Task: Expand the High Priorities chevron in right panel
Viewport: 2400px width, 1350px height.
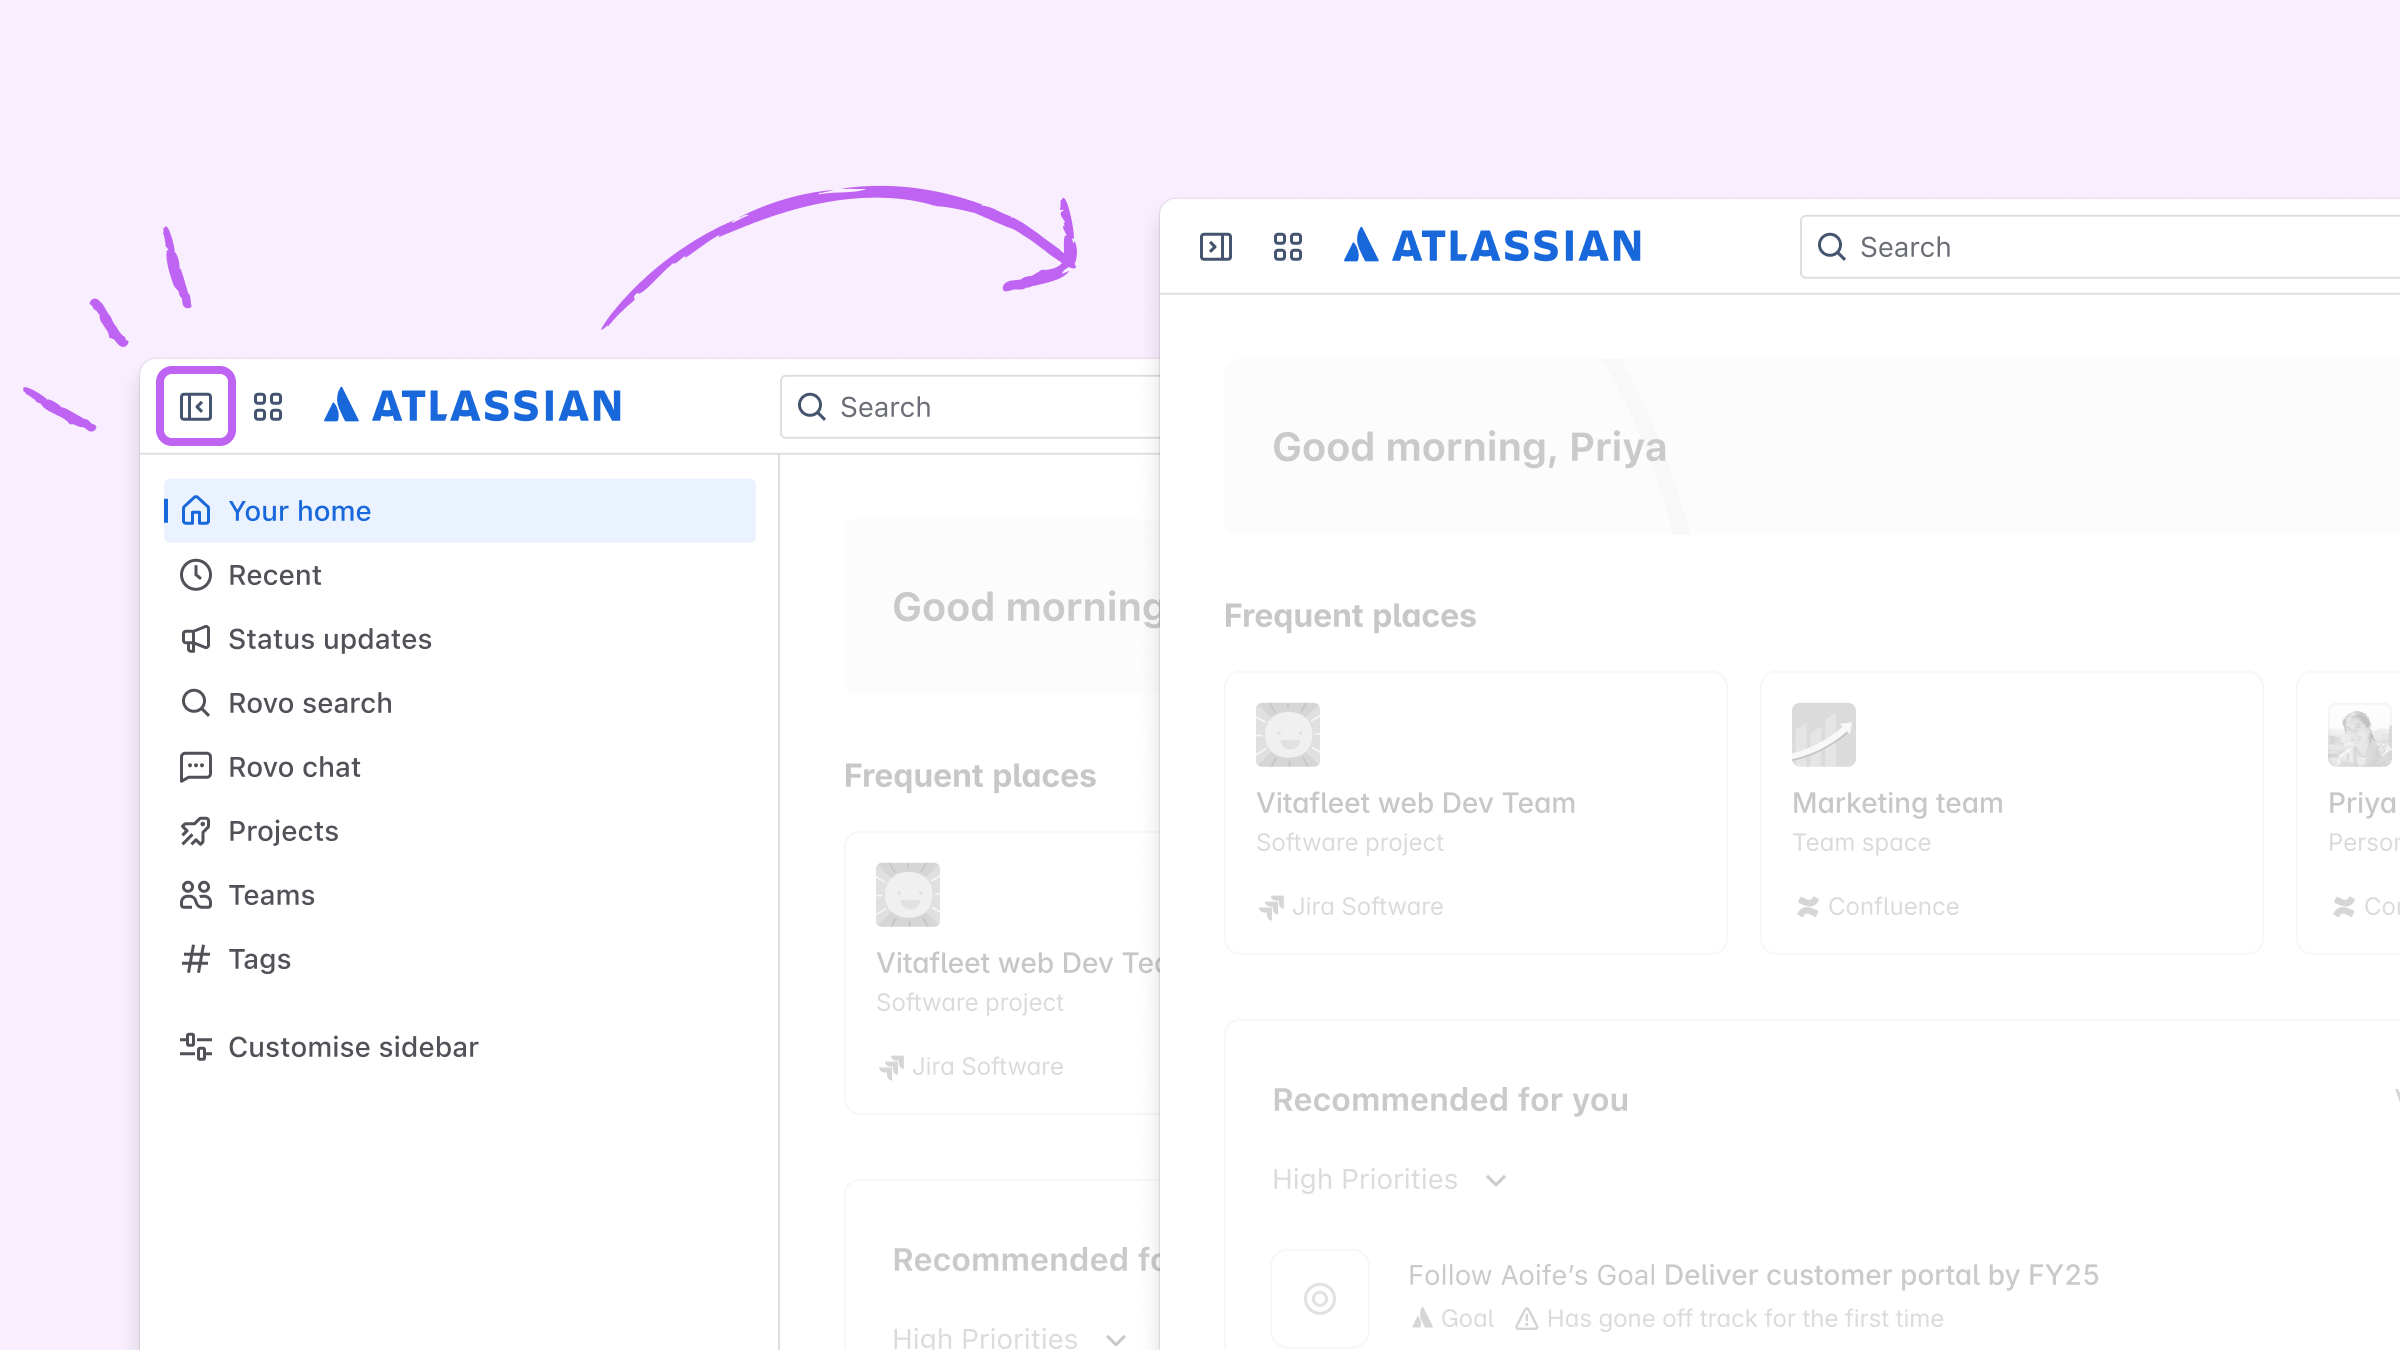Action: coord(1495,1179)
